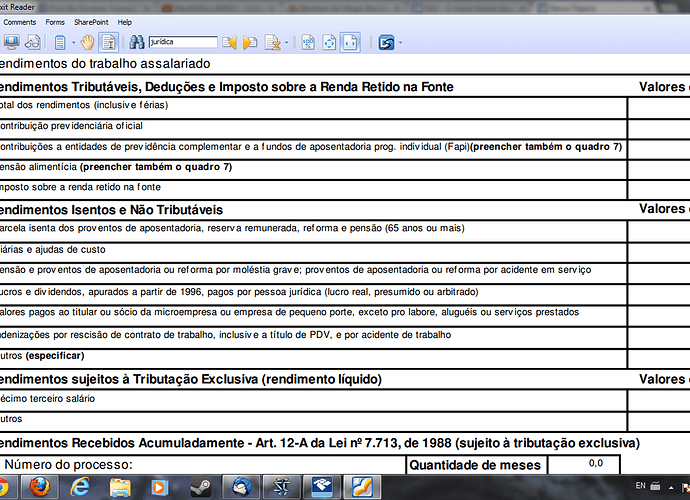
Task: Go to the next search result
Action: (250, 43)
